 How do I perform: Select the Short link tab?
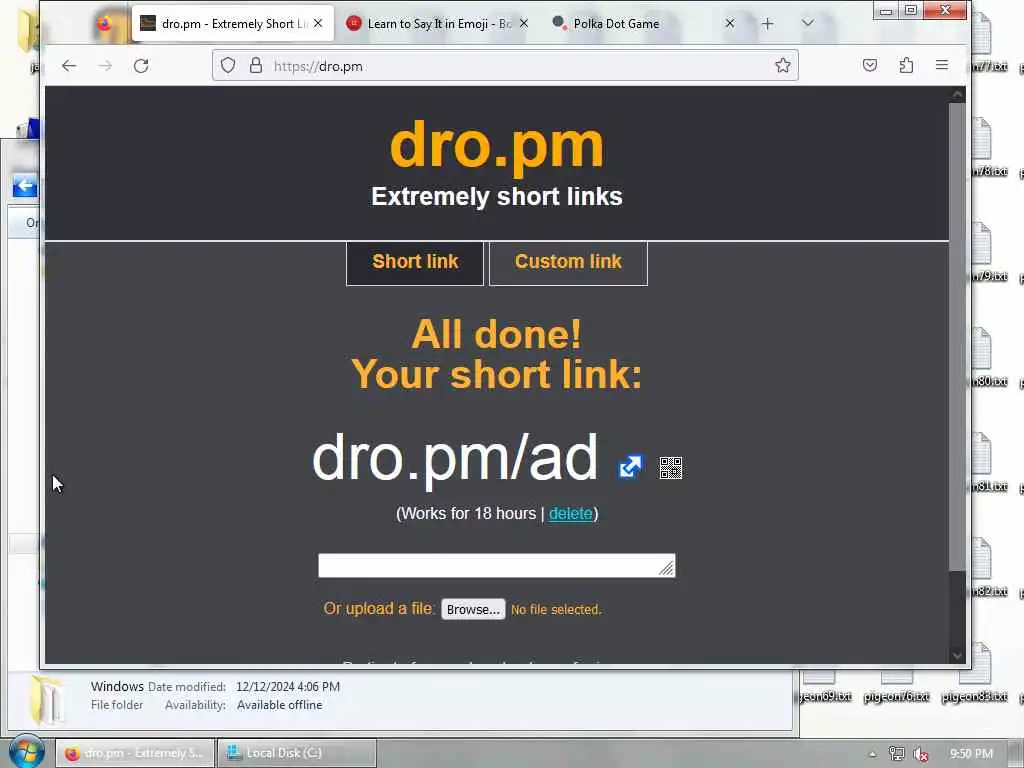coord(415,263)
